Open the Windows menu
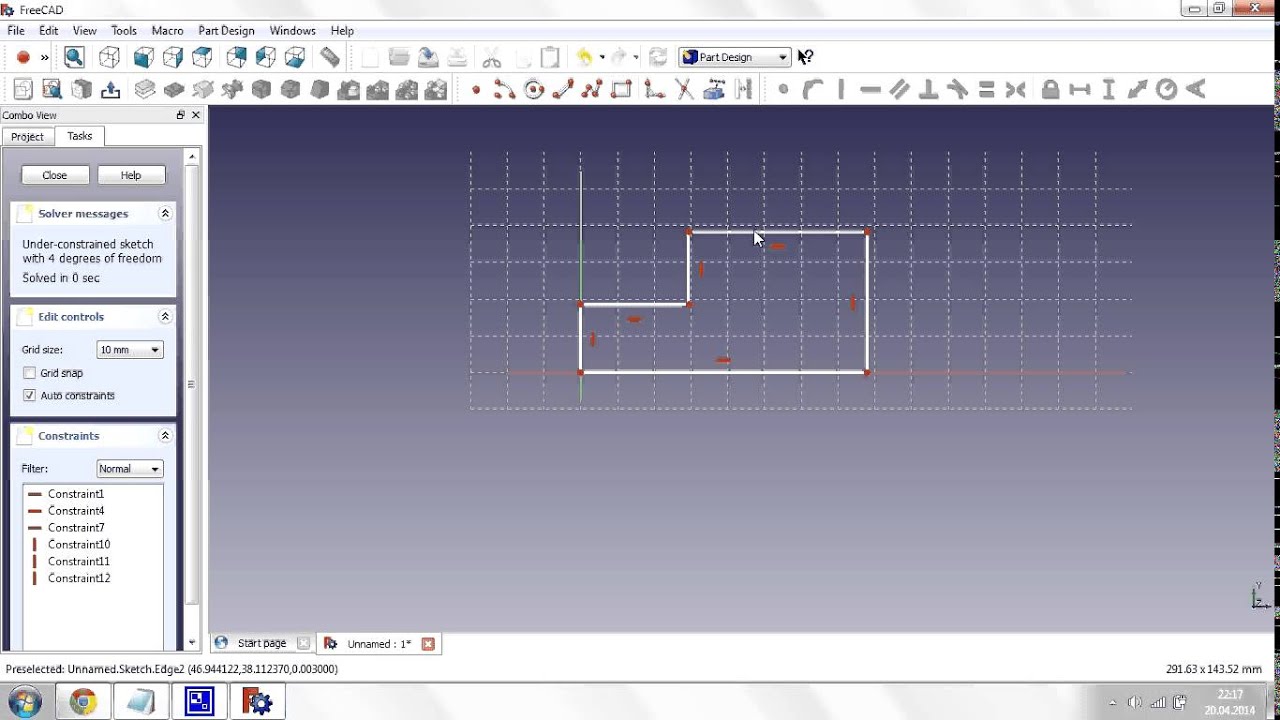Screen dimensions: 1280x720 coord(292,31)
